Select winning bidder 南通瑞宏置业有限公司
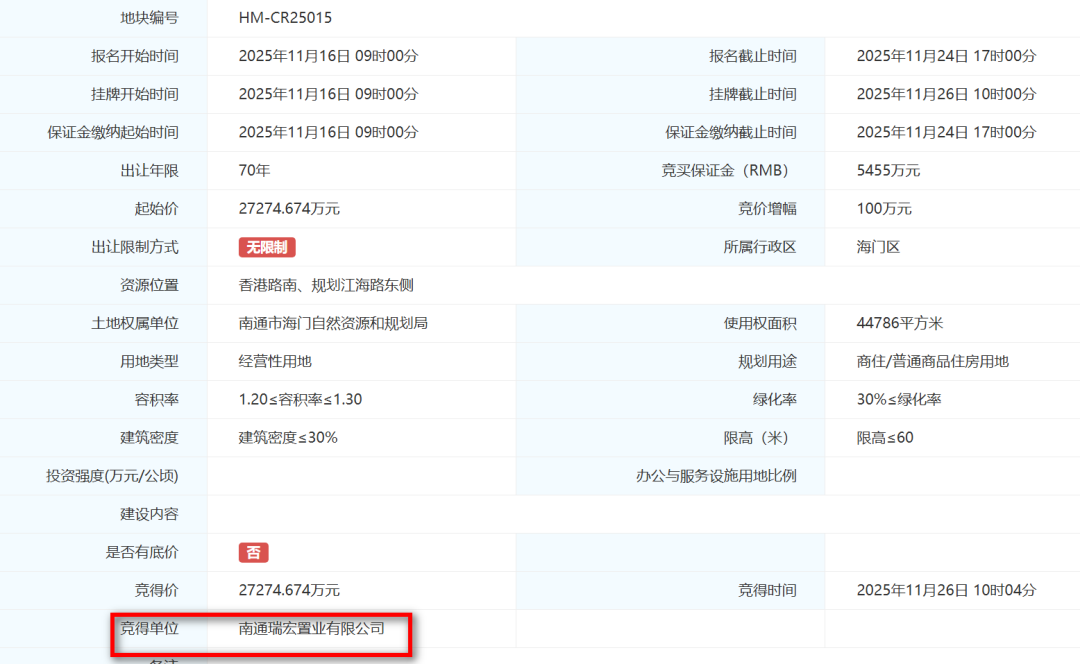This screenshot has height=664, width=1080. (311, 628)
